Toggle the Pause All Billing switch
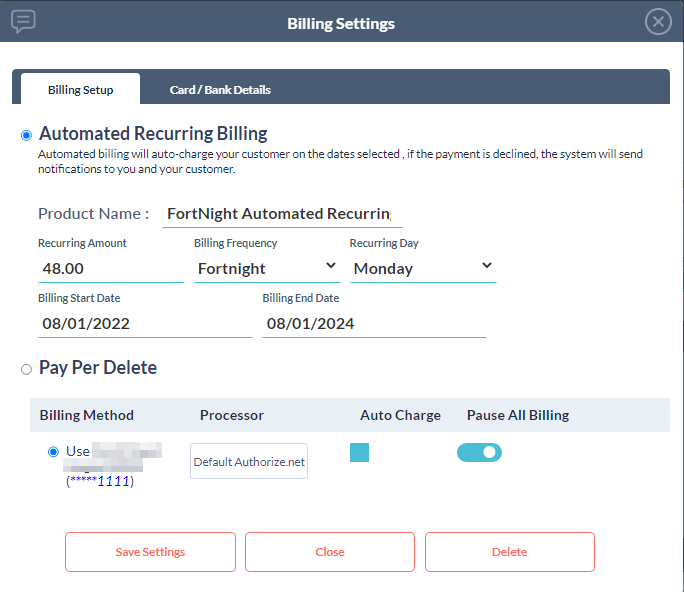Viewport: 684px width, 592px height. (x=479, y=452)
